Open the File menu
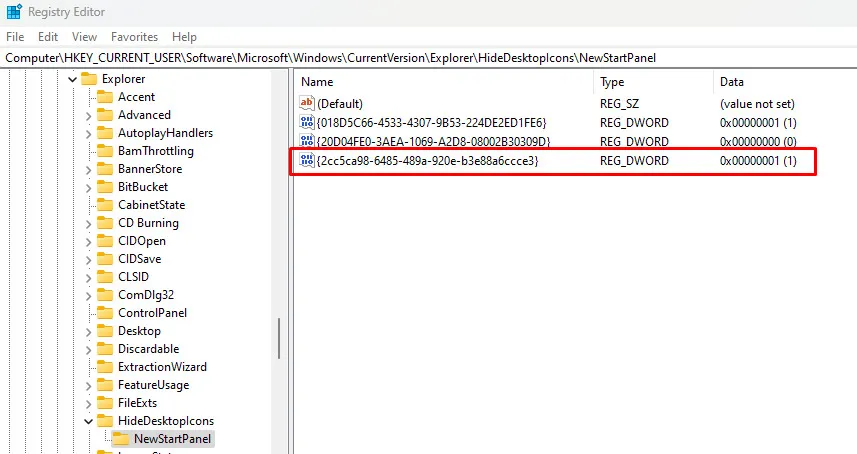The width and height of the screenshot is (857, 454). [15, 37]
